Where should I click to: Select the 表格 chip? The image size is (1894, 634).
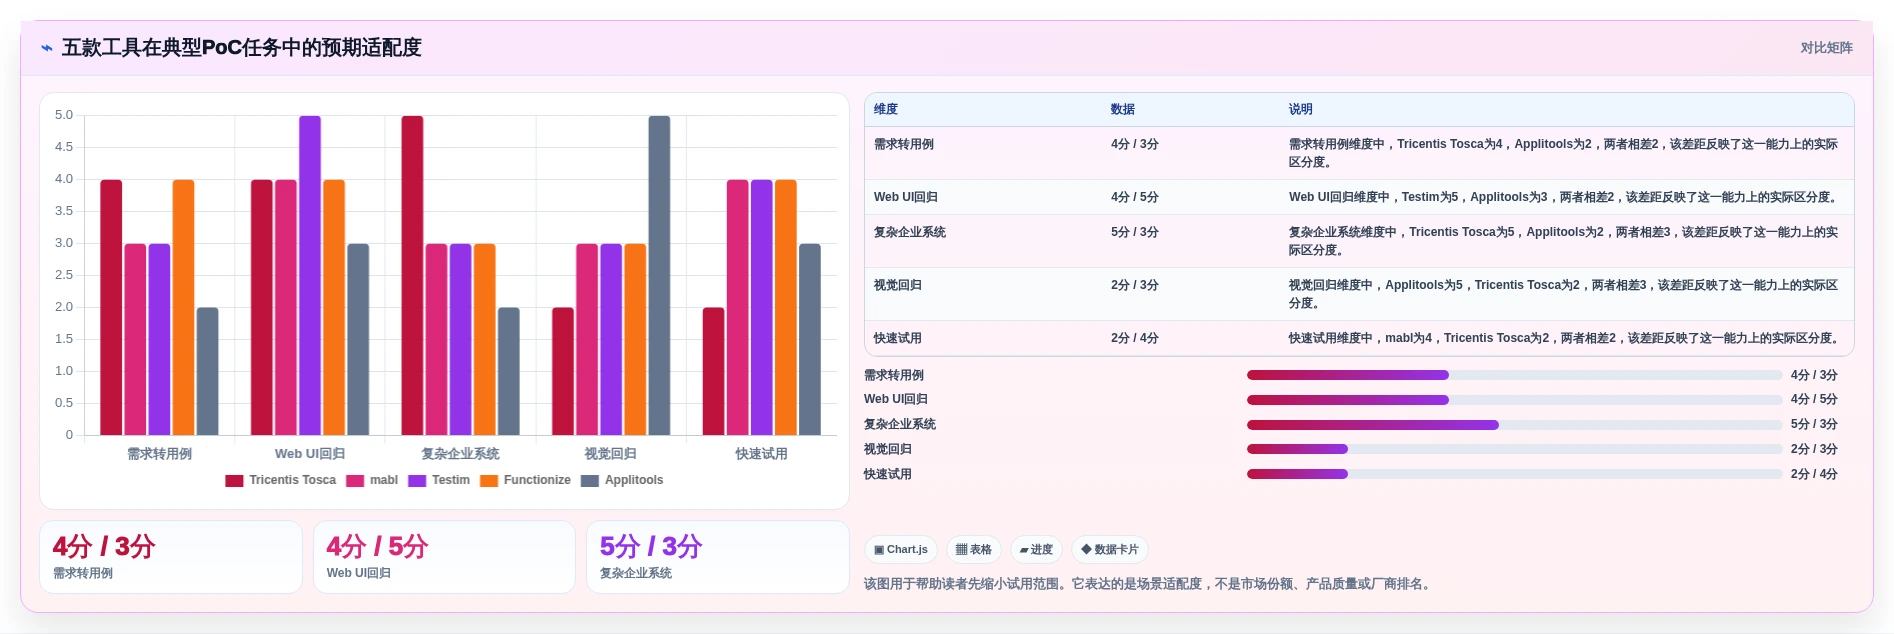974,550
